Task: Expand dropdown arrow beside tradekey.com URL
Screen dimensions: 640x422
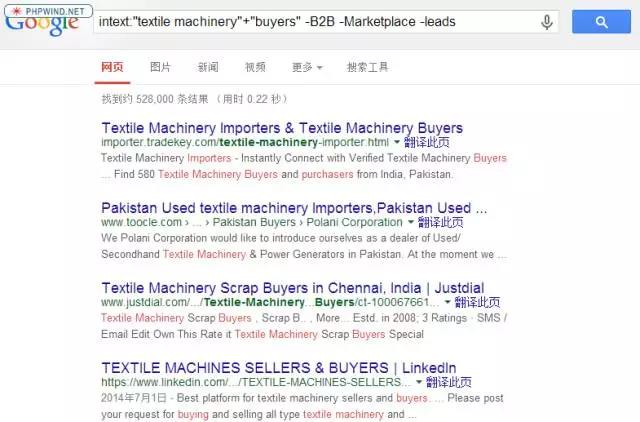Action: point(396,143)
